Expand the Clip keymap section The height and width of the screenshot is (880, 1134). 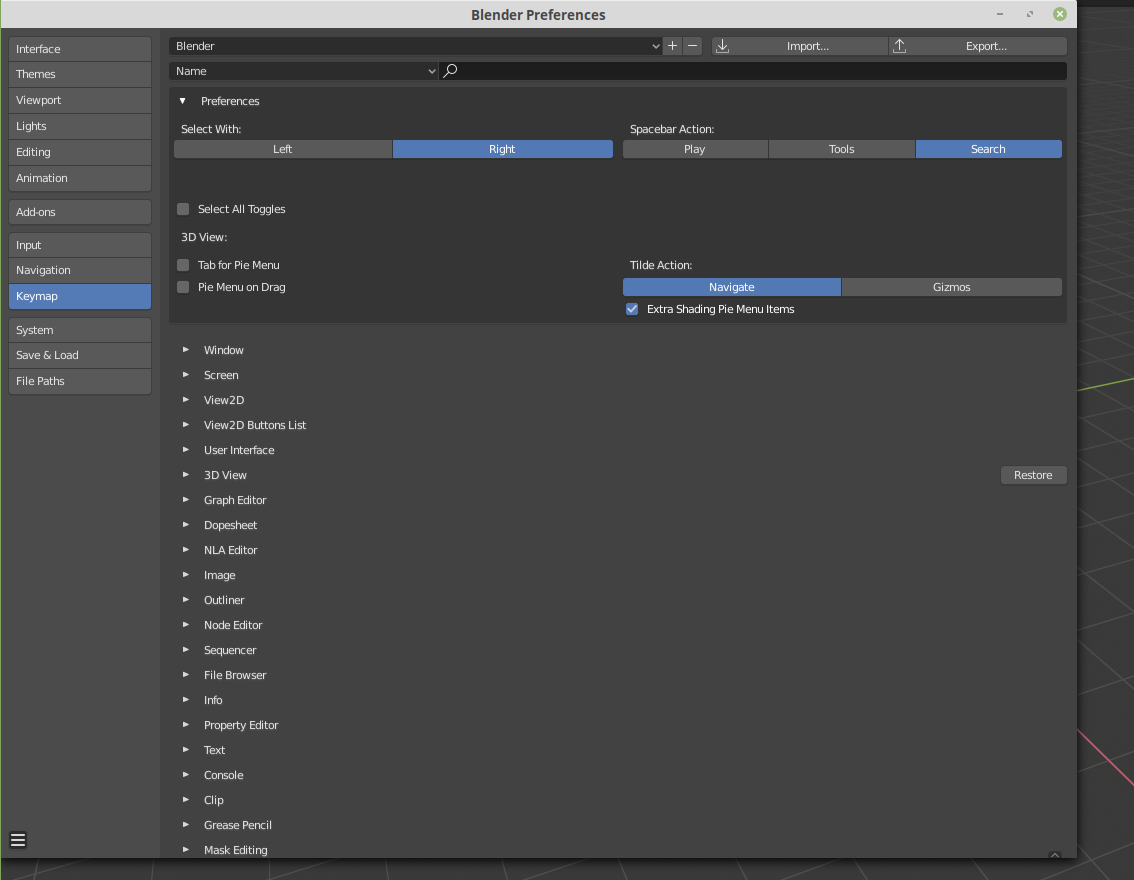coord(186,800)
